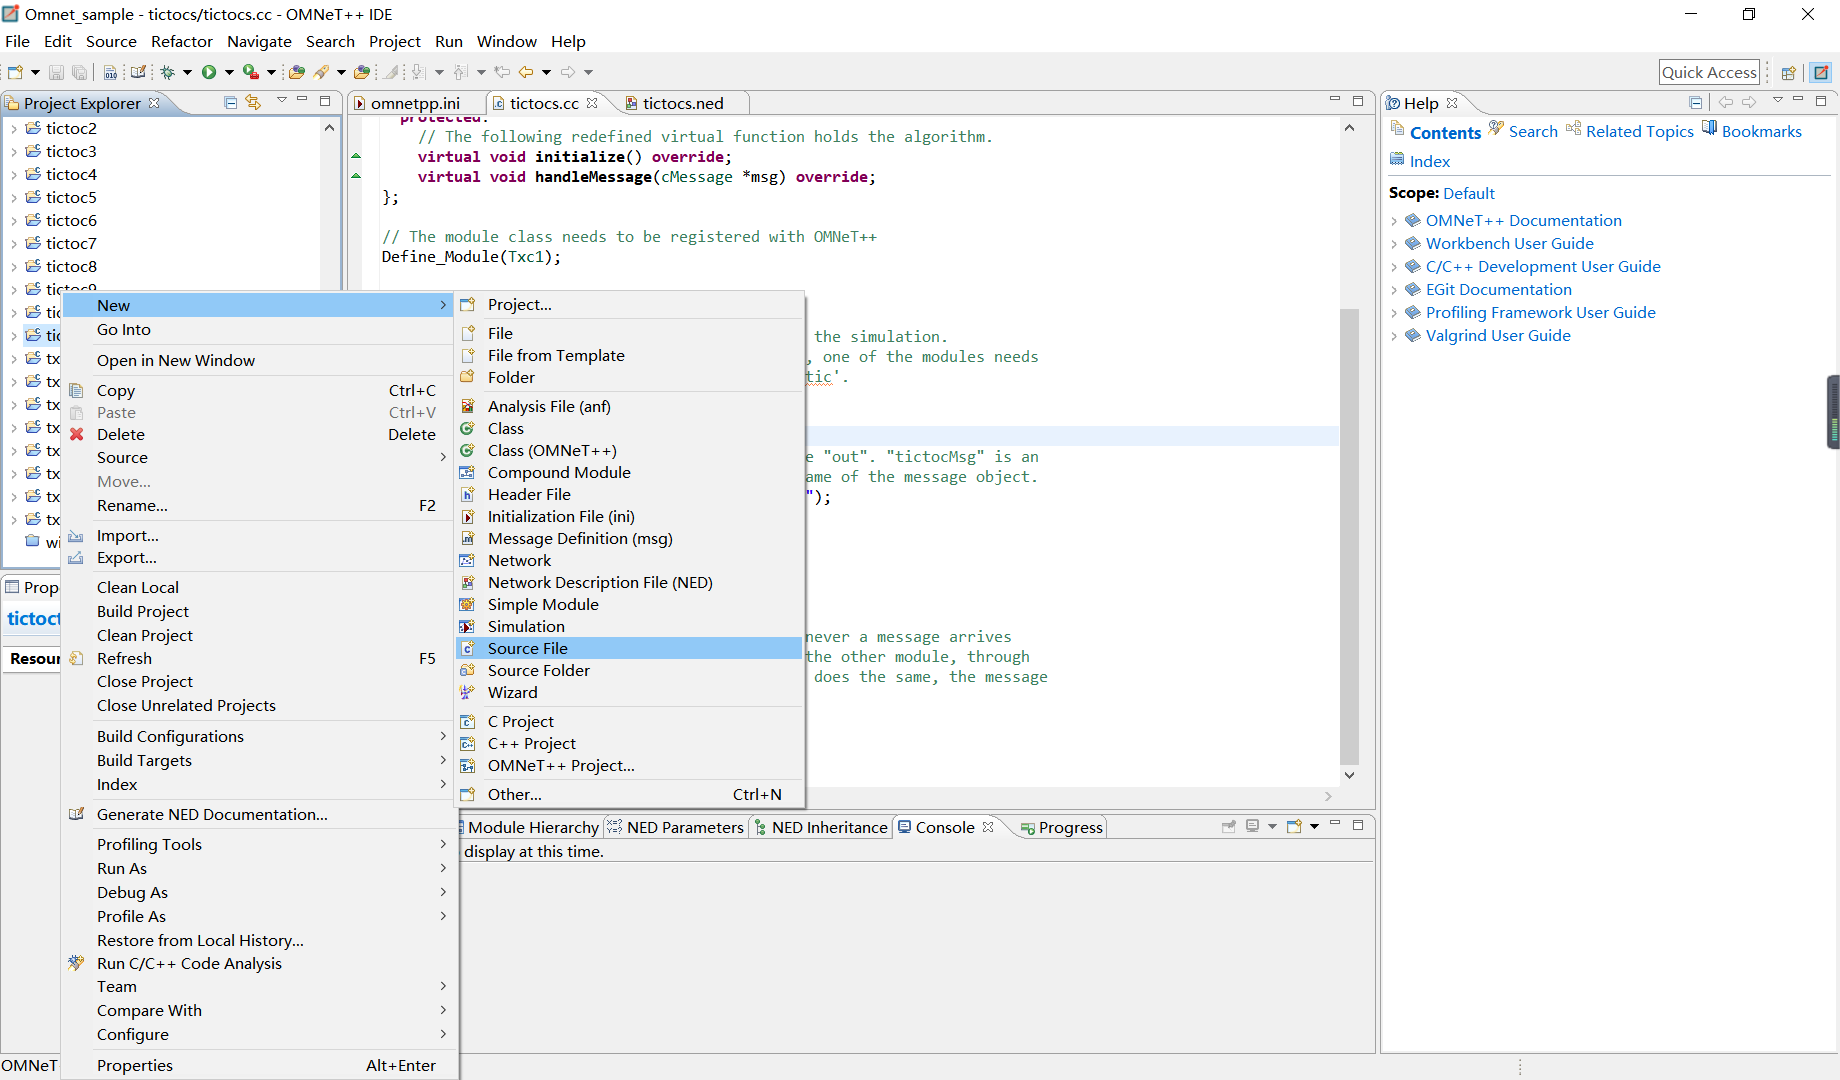Click the Open Type toolbar icon
This screenshot has height=1080, width=1840.
tap(297, 72)
